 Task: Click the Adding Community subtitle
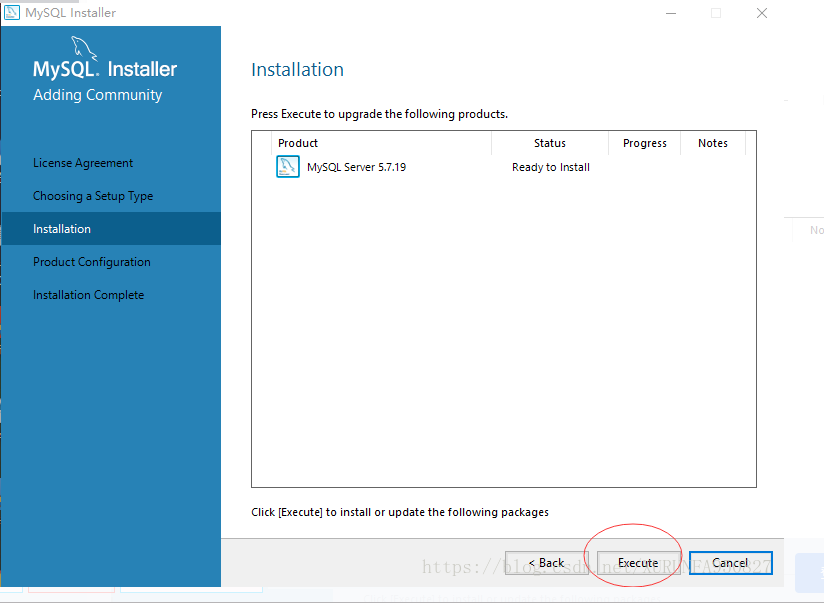coord(98,95)
